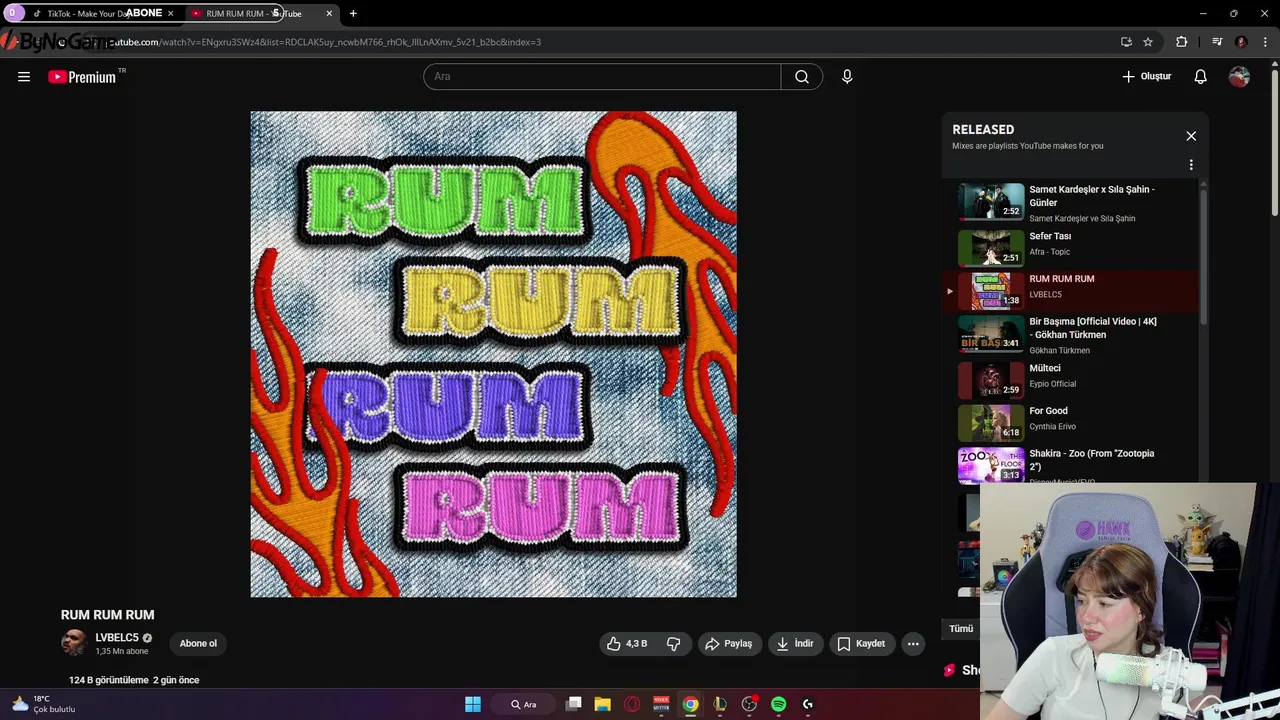This screenshot has height=720, width=1280.
Task: Open the media control icon in toolbar
Action: pos(1217,42)
